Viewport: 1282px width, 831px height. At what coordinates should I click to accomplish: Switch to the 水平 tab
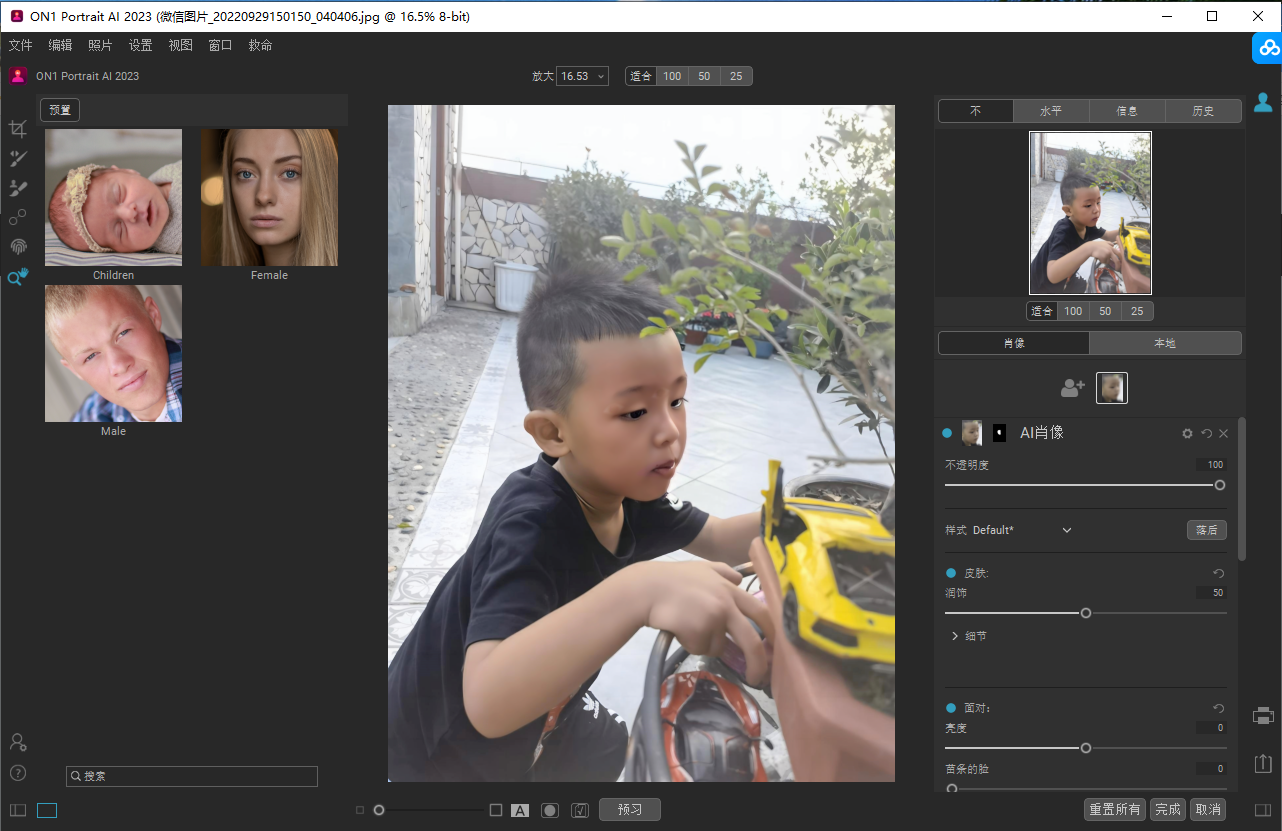(x=1051, y=111)
